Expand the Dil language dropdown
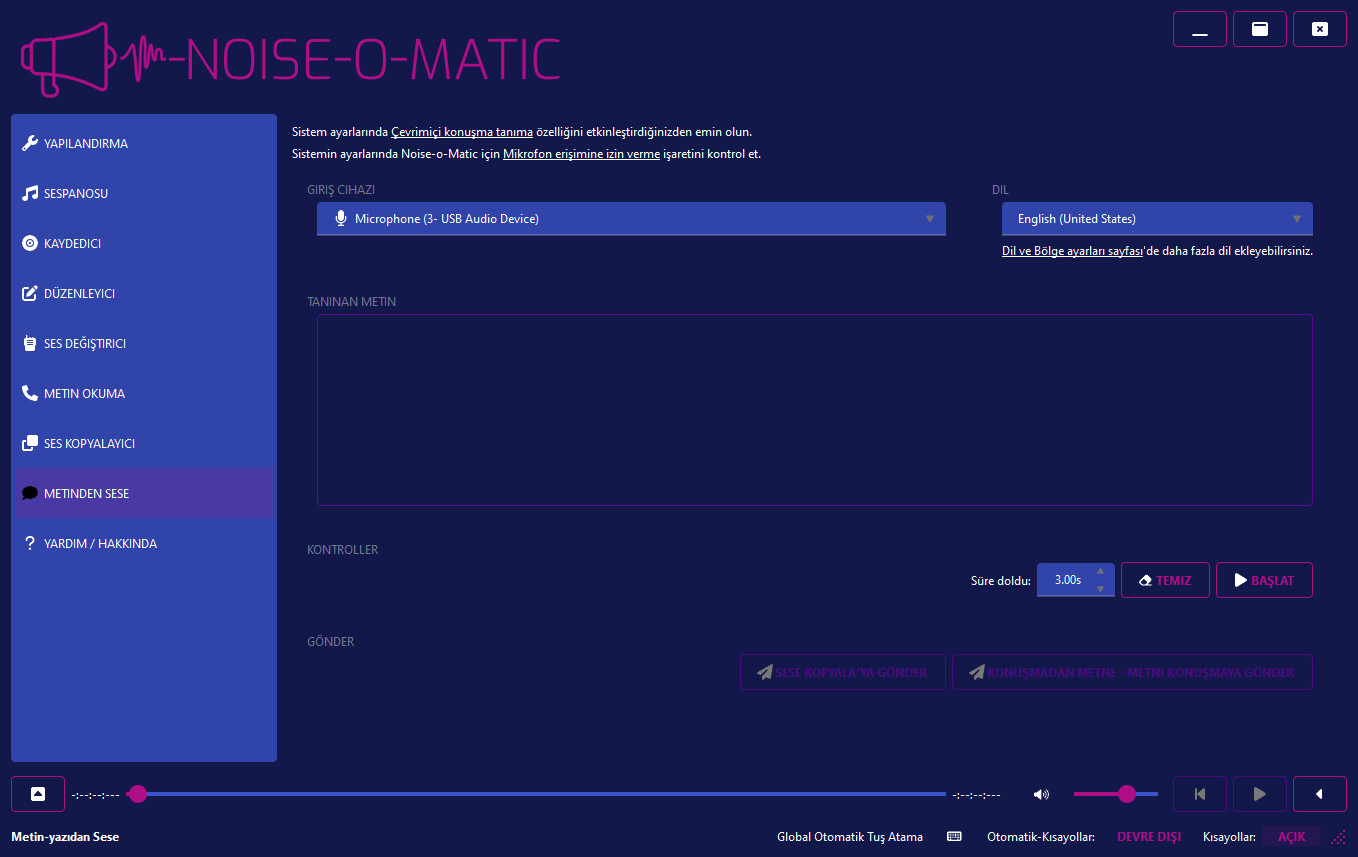The width and height of the screenshot is (1358, 857). [x=1157, y=218]
